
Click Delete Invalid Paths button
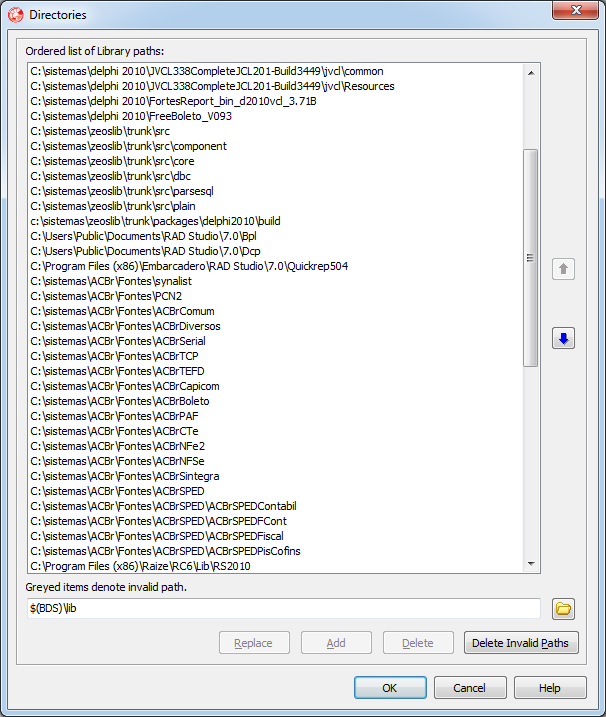click(x=521, y=643)
